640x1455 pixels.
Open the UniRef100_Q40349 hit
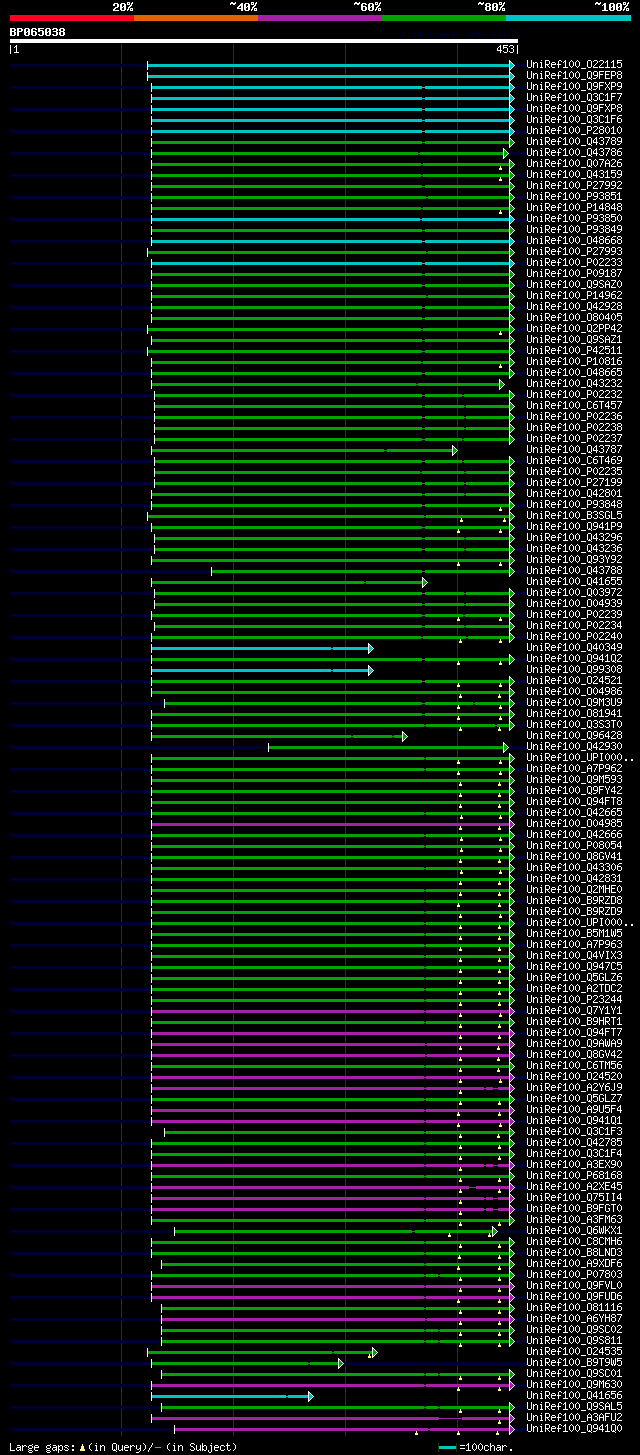coord(574,648)
